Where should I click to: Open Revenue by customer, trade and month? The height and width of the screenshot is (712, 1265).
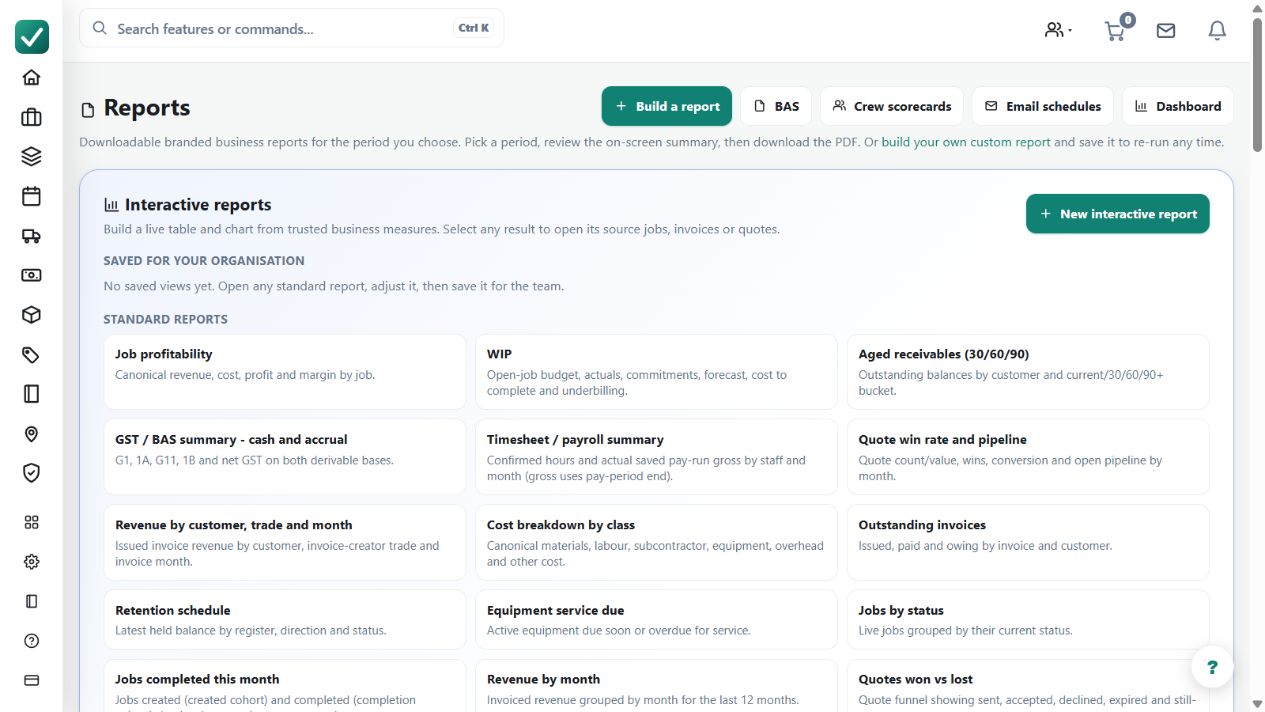point(285,543)
